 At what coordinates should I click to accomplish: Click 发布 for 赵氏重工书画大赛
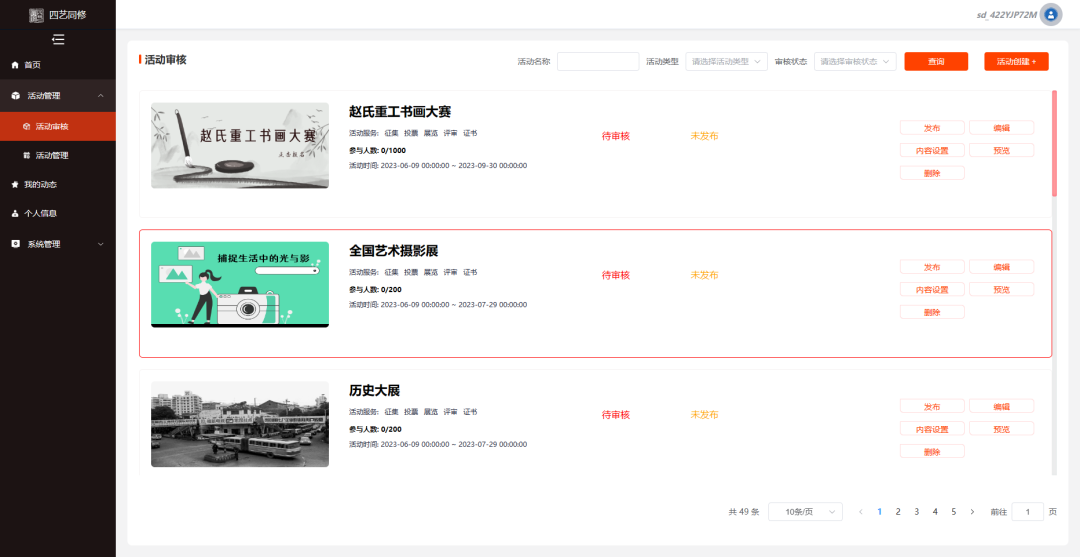click(x=932, y=127)
